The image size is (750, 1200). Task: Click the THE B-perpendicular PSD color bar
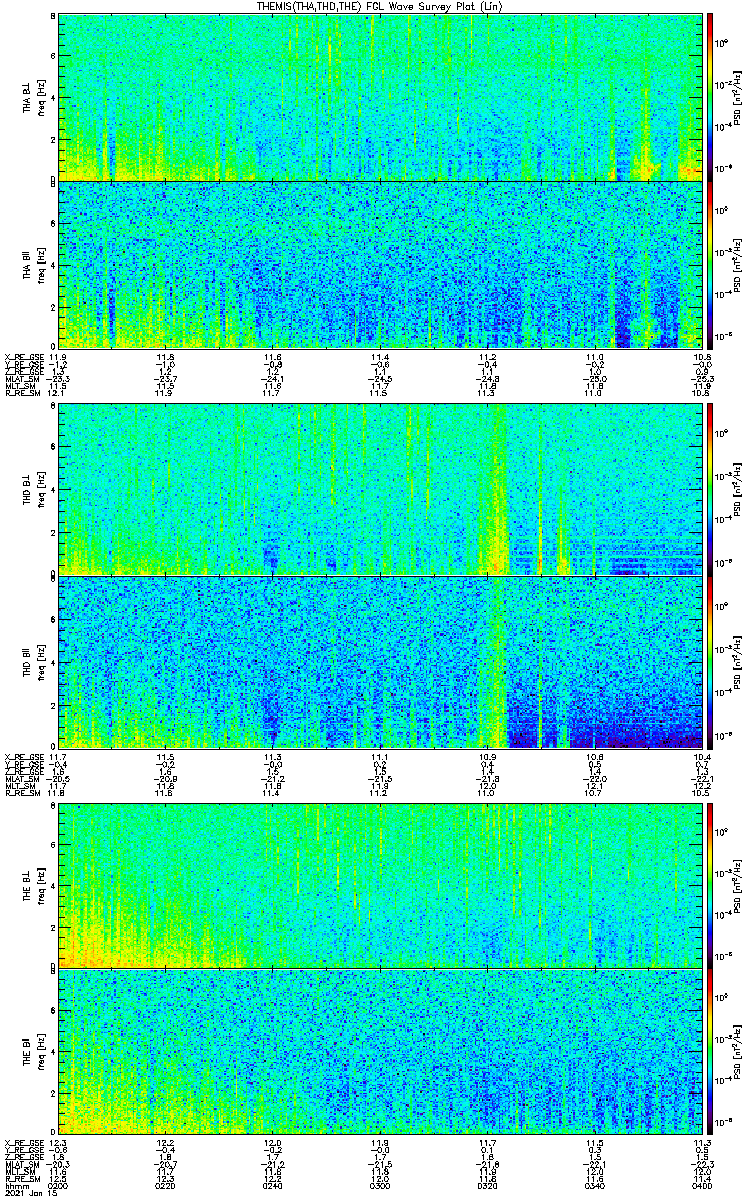point(710,884)
